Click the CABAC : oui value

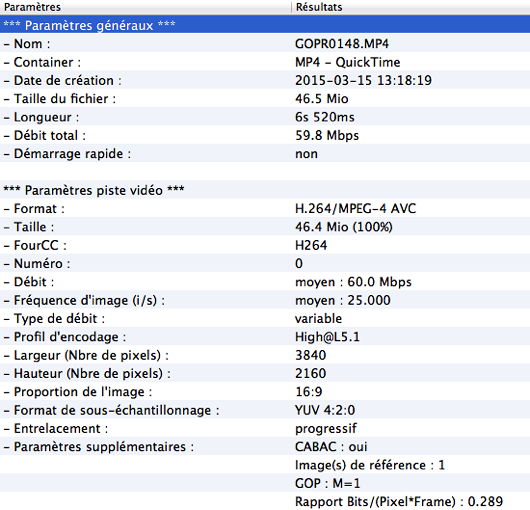pos(331,447)
